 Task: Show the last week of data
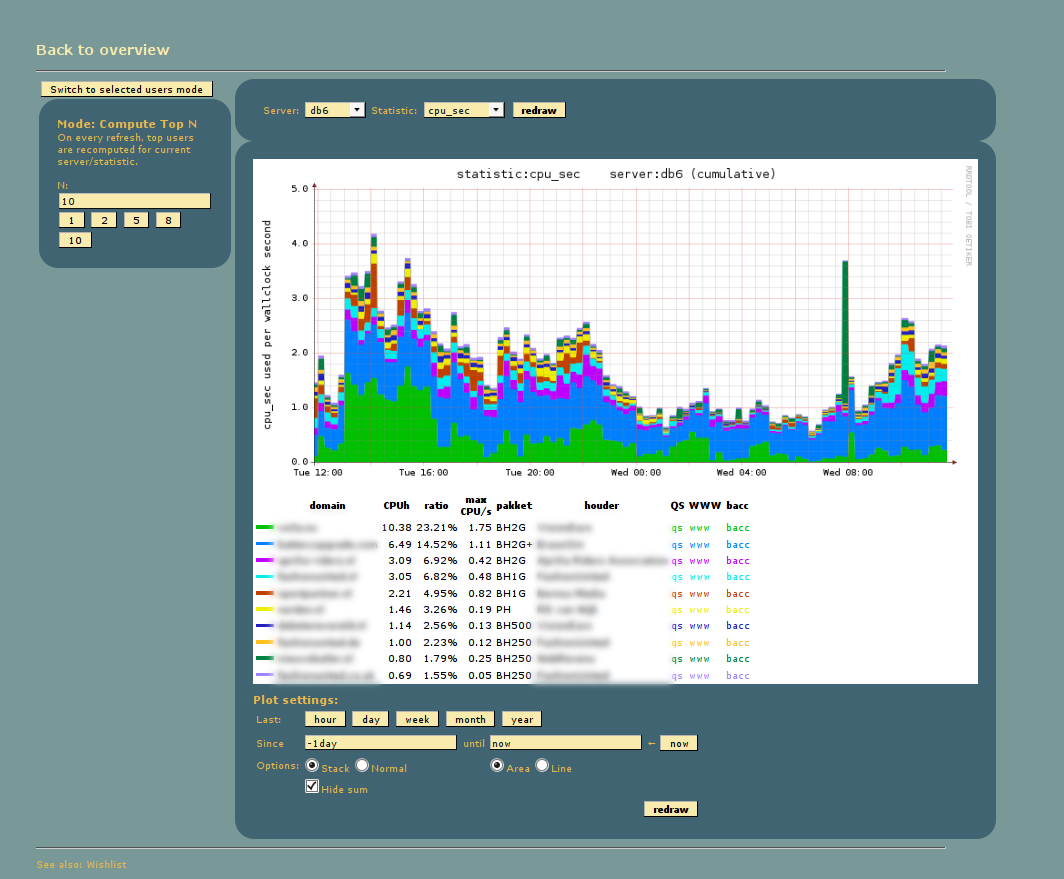(416, 718)
